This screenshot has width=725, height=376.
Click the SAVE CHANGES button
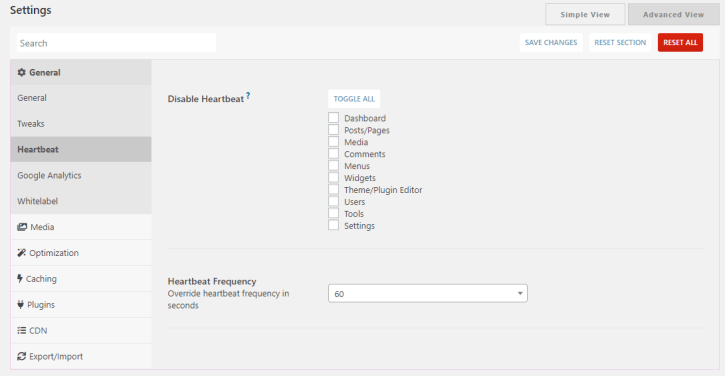point(551,43)
